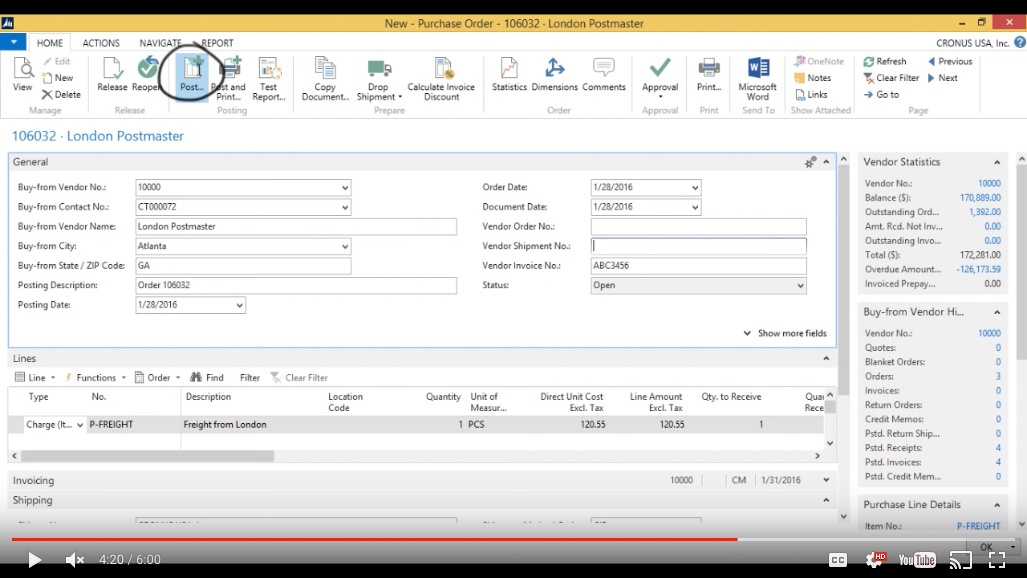Screen dimensions: 1027x578
Task: Open the Test Report icon
Action: (x=269, y=75)
